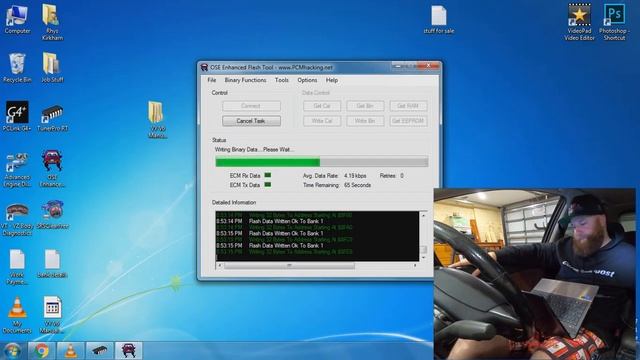Click the webcam video overlay thumbnail
The width and height of the screenshot is (640, 360).
coord(535,274)
